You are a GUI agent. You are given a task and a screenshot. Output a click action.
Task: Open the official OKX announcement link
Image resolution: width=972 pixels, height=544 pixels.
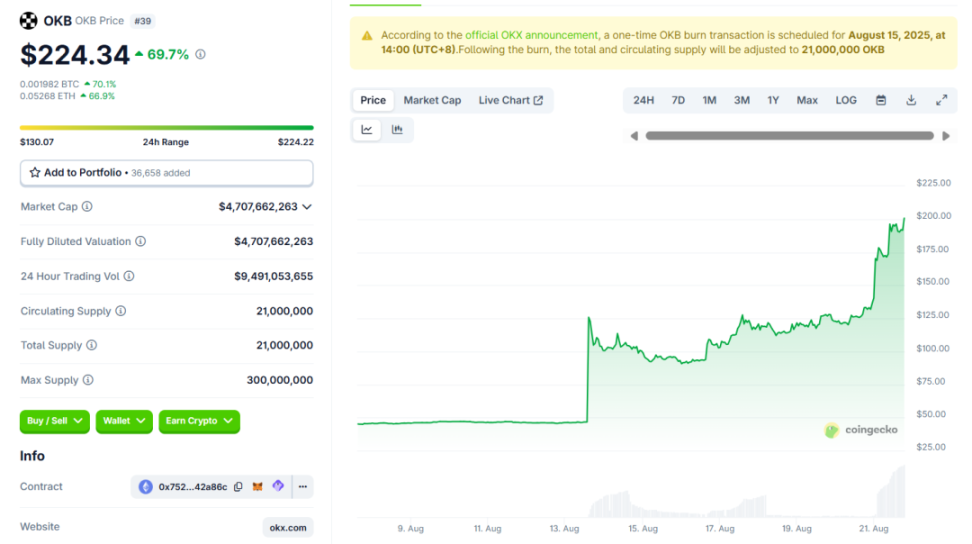531,35
